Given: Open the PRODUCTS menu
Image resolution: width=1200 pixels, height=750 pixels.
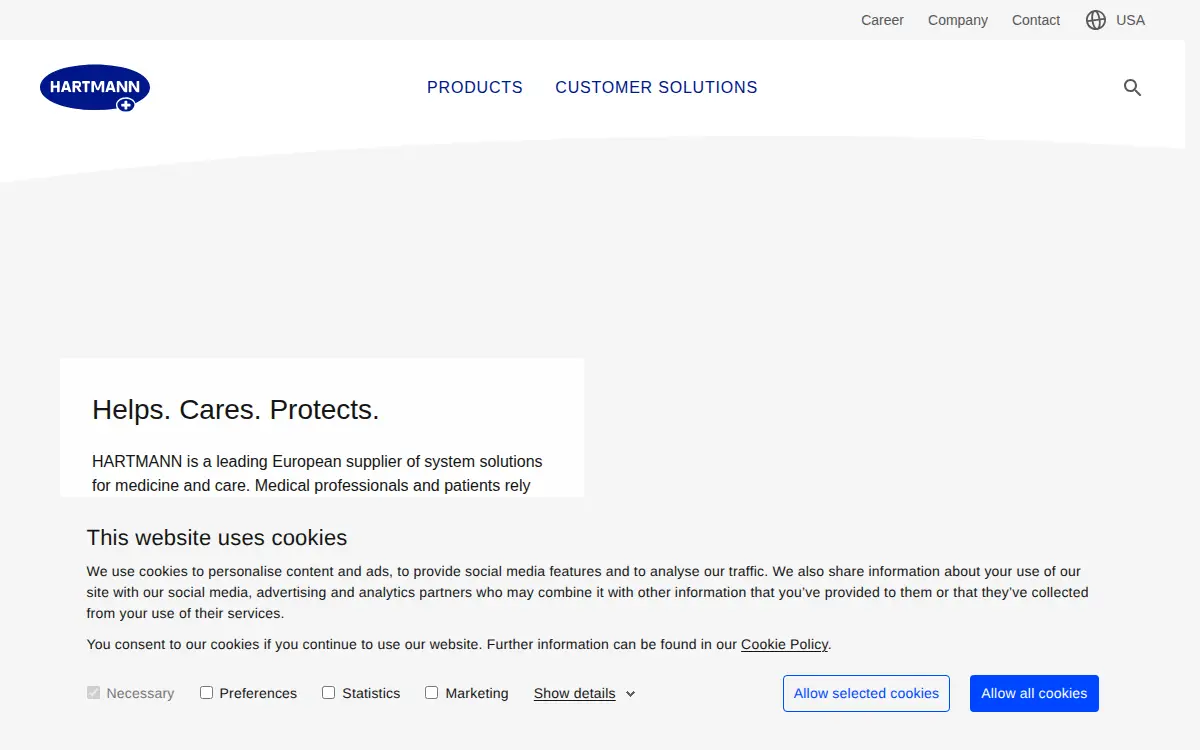Looking at the screenshot, I should click(475, 87).
